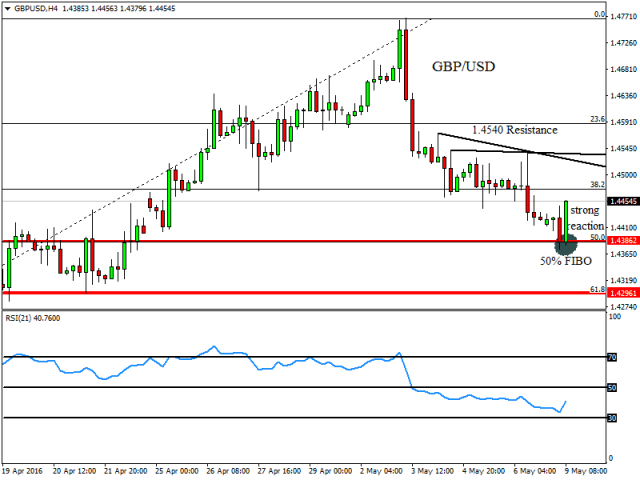Click the 61.8 Fibonacci level label

[598, 289]
